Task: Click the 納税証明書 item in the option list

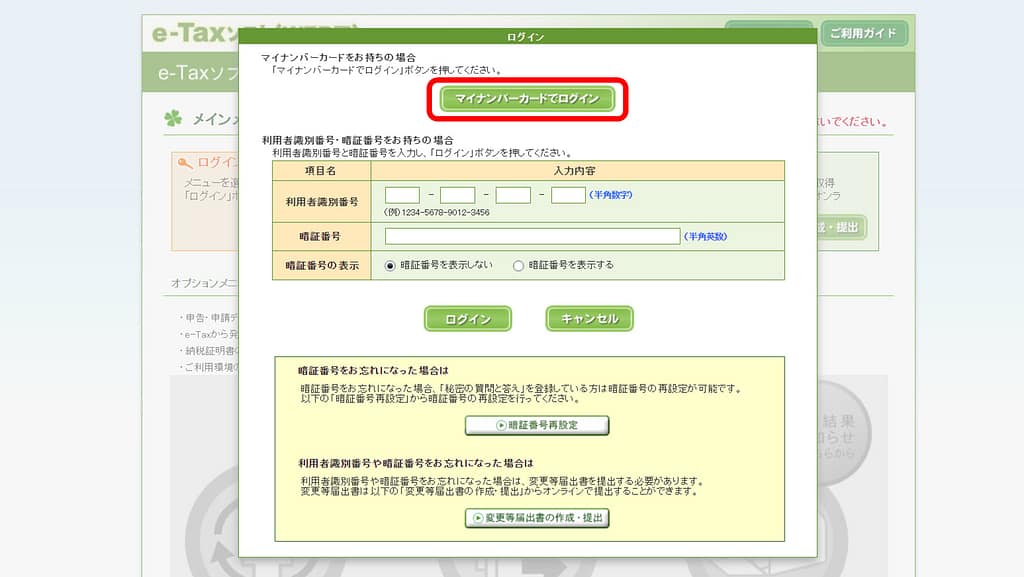Action: [207, 351]
